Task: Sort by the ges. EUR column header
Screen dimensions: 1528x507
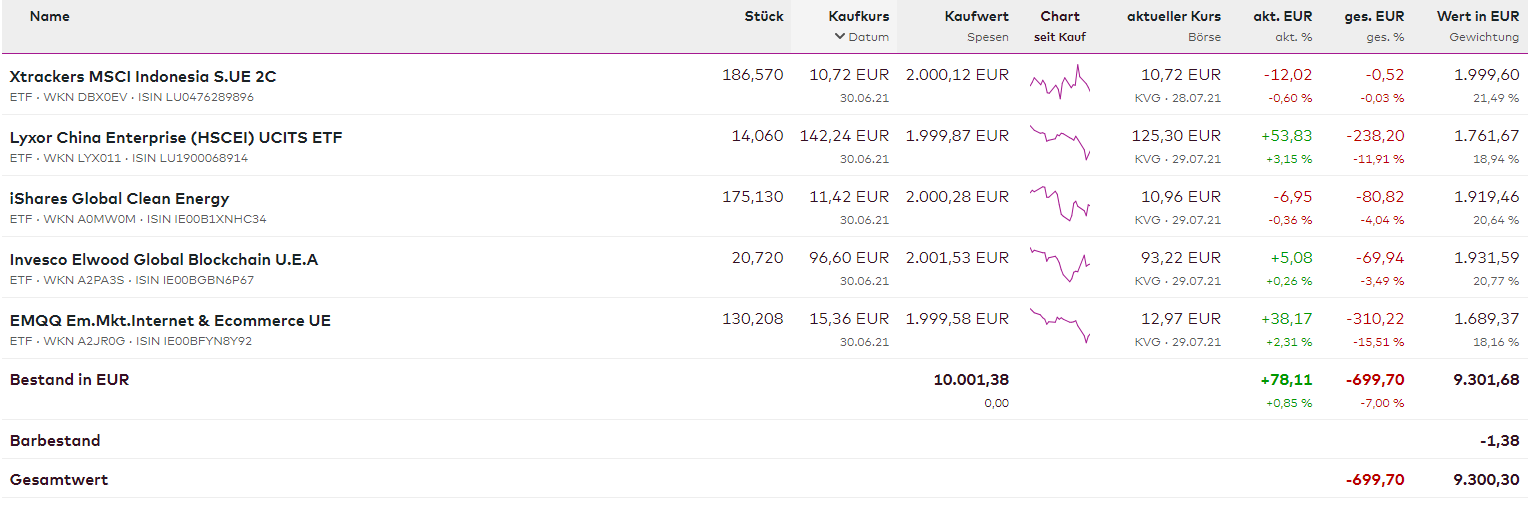Action: tap(1374, 16)
